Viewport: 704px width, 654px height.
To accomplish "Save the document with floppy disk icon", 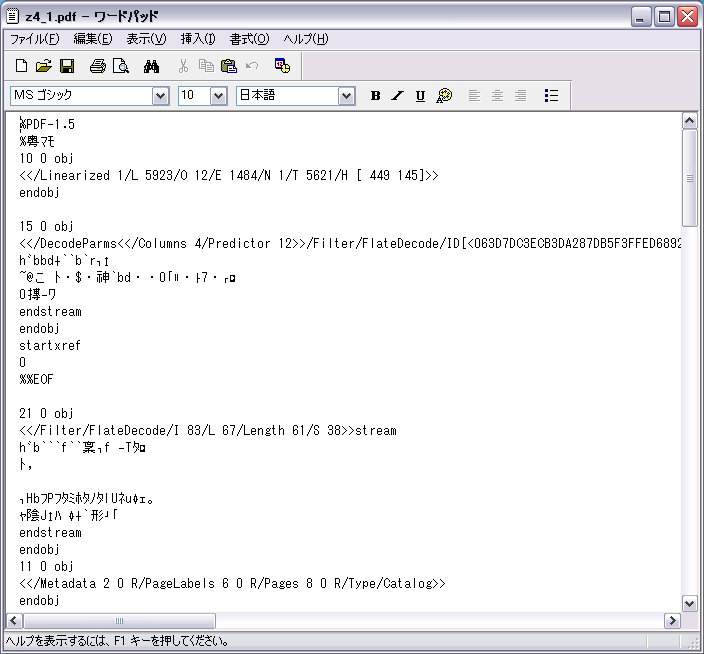I will click(x=67, y=66).
